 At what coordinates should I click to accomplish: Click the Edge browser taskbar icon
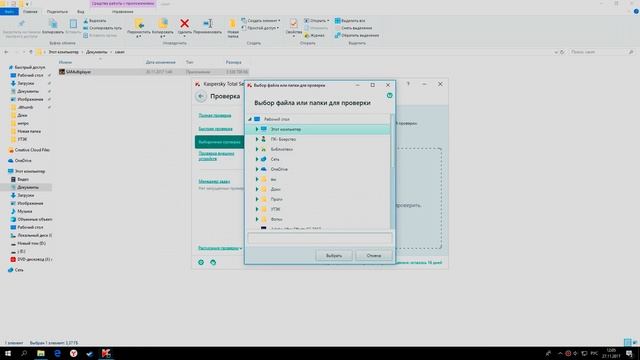pyautogui.click(x=57, y=353)
